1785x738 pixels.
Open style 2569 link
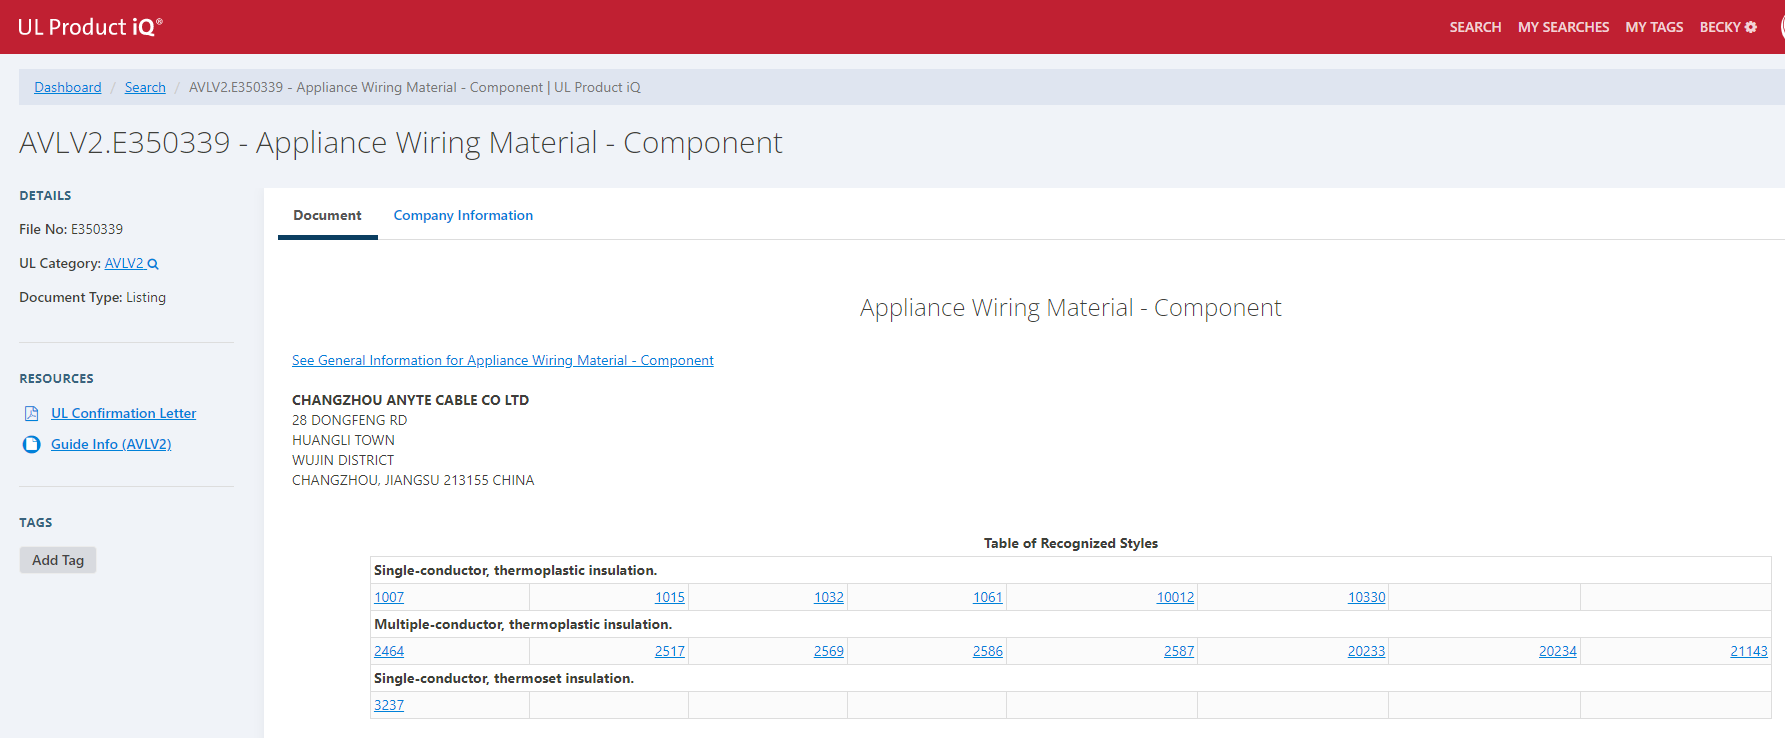pyautogui.click(x=829, y=651)
